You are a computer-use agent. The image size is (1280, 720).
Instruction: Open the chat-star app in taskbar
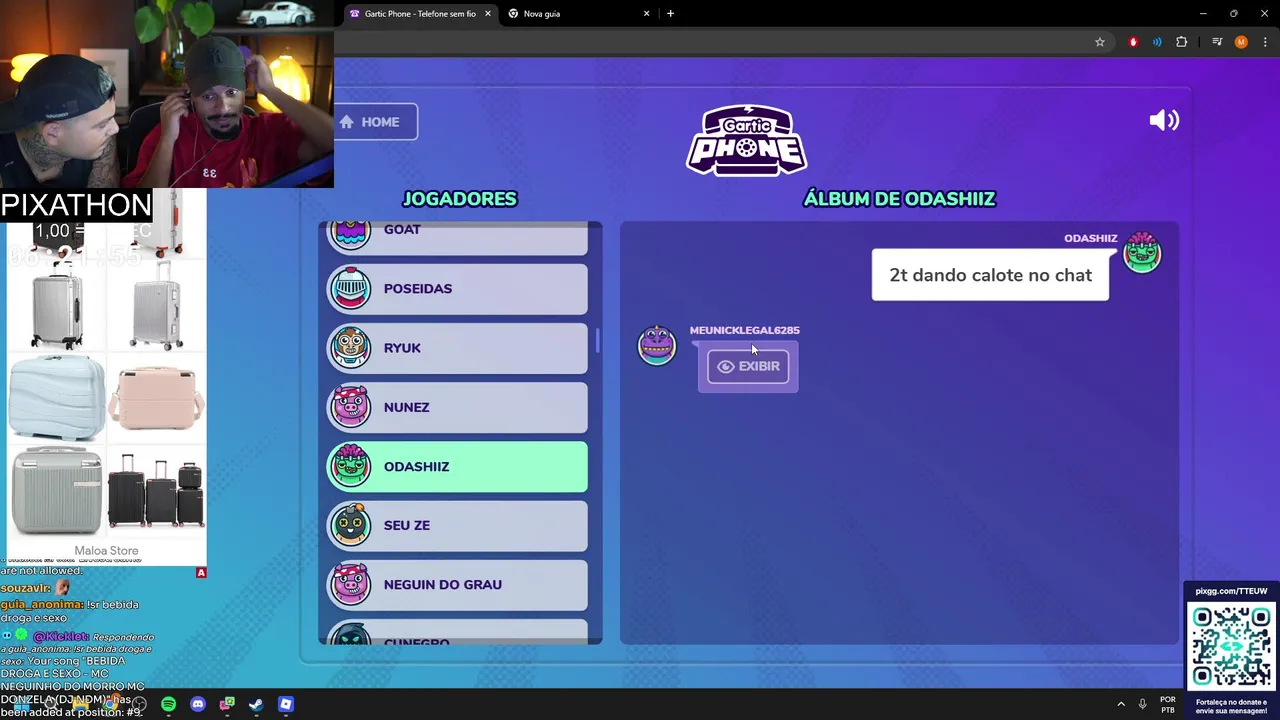227,704
